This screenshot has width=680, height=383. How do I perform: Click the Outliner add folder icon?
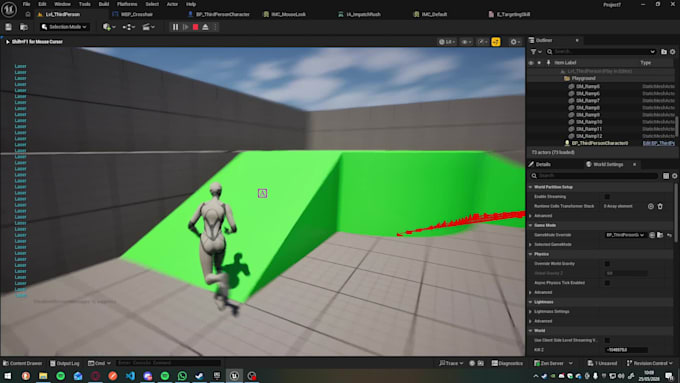coord(664,52)
